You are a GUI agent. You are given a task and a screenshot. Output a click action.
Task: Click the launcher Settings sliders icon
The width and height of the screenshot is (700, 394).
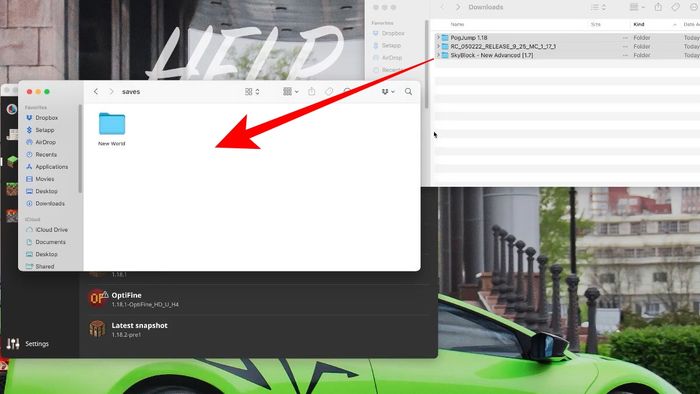pyautogui.click(x=13, y=344)
